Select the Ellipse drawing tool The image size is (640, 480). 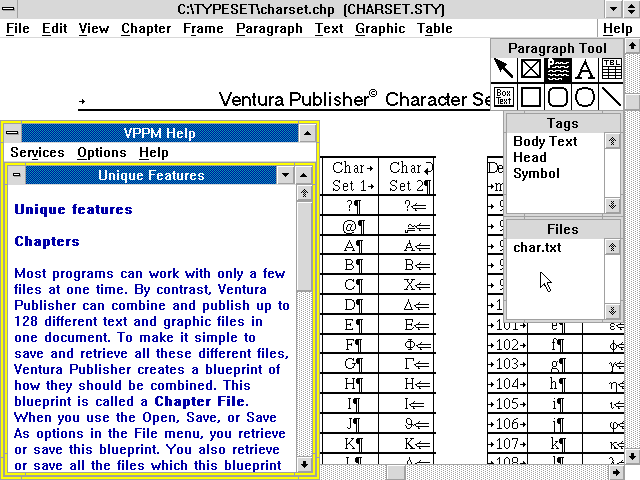pyautogui.click(x=585, y=97)
